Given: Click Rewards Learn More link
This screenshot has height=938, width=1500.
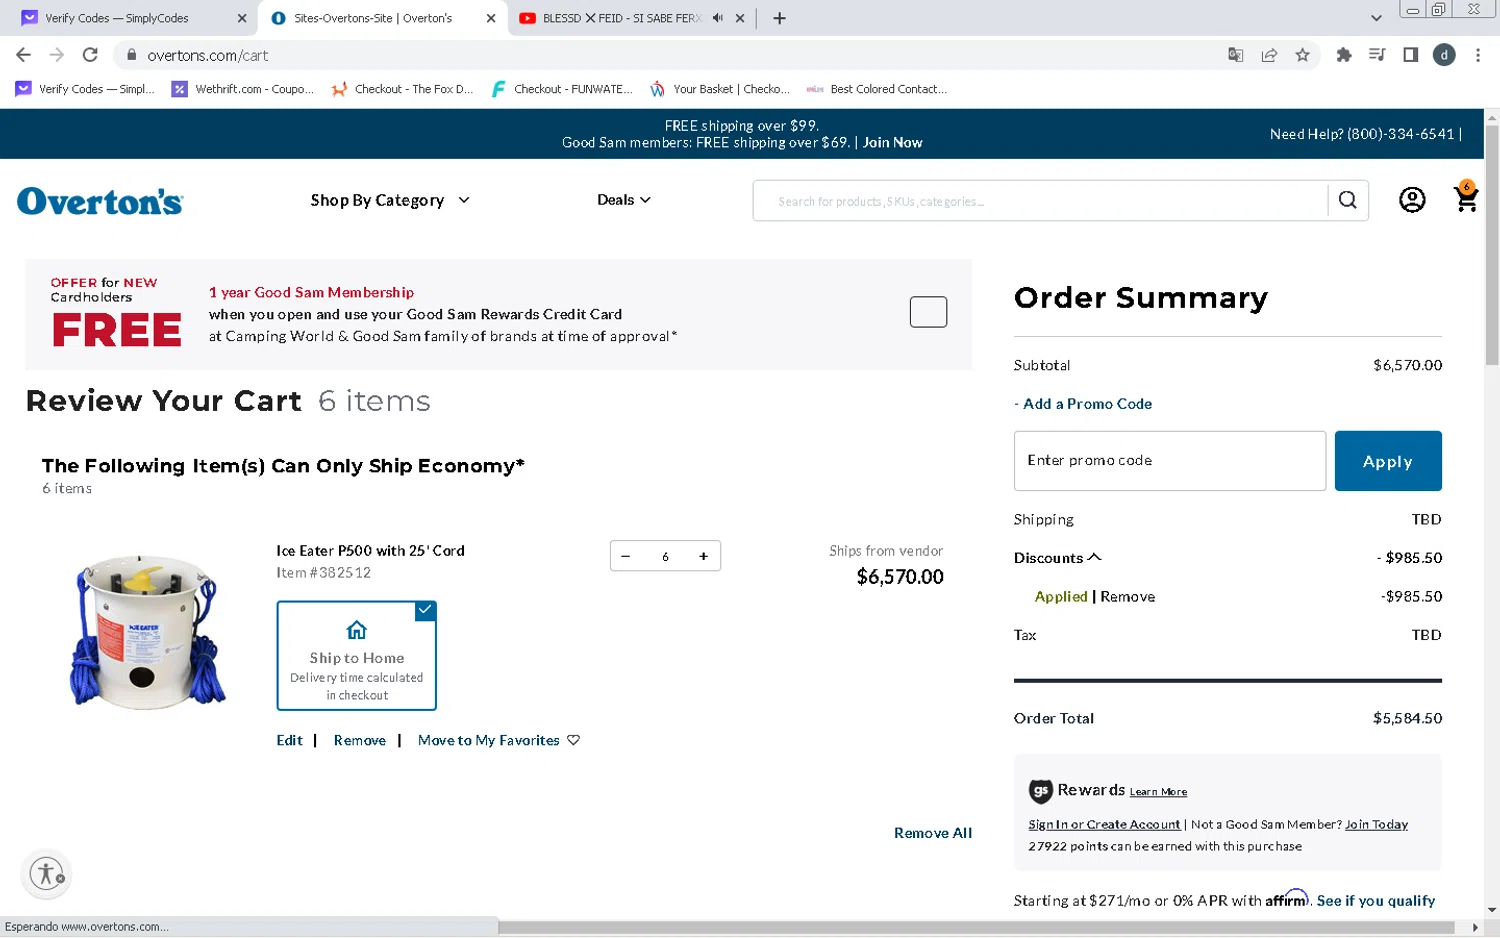Looking at the screenshot, I should click(1158, 792).
